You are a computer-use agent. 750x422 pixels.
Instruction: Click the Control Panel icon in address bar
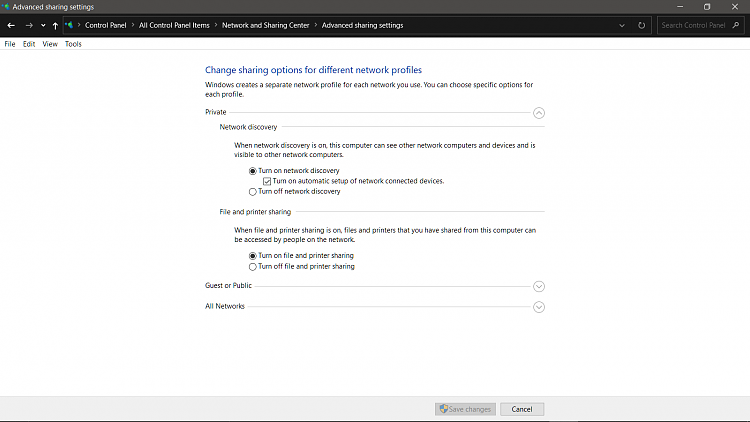(69, 25)
